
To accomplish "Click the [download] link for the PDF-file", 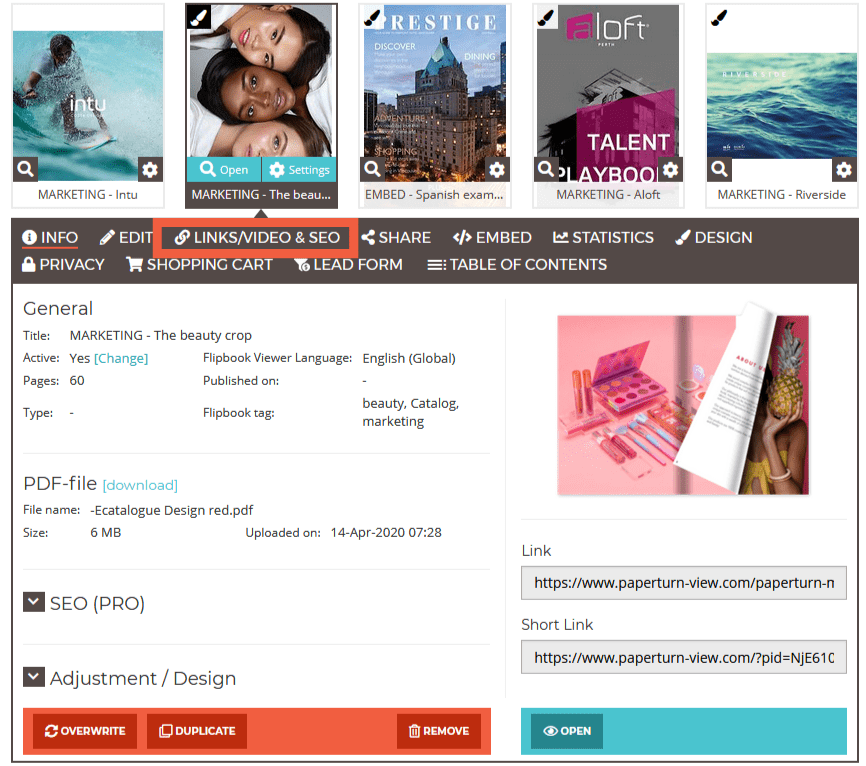I will coord(140,485).
